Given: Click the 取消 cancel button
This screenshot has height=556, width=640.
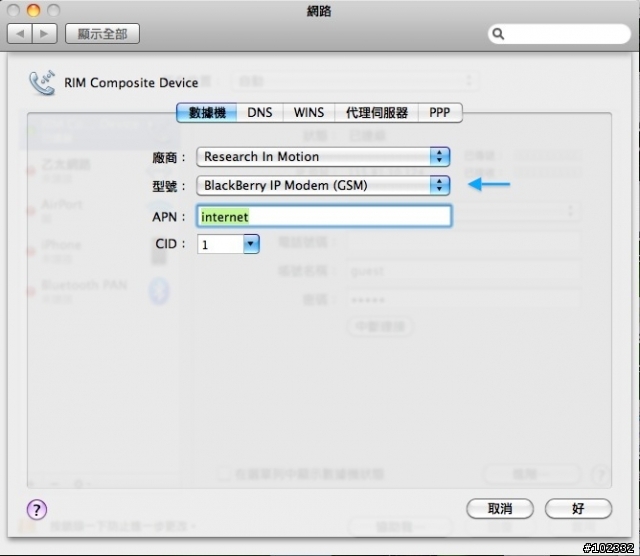Looking at the screenshot, I should [x=500, y=509].
